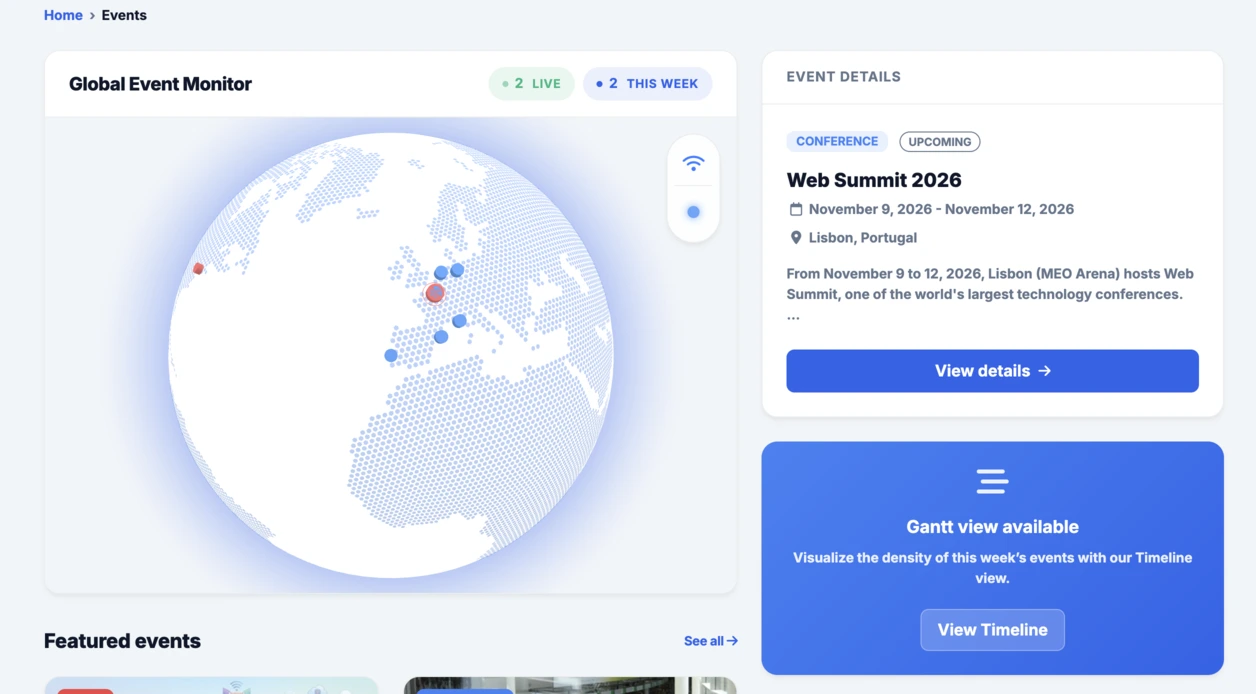
Task: Click the arrow in View details button
Action: point(1044,371)
